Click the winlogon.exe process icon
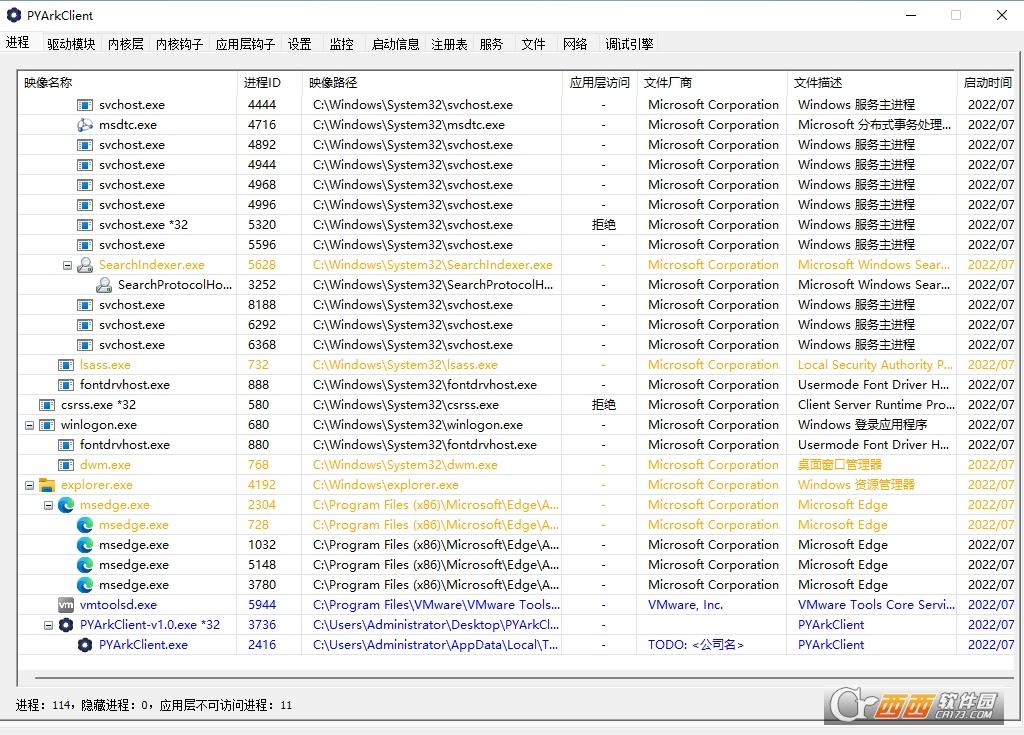The image size is (1024, 735). pyautogui.click(x=47, y=425)
